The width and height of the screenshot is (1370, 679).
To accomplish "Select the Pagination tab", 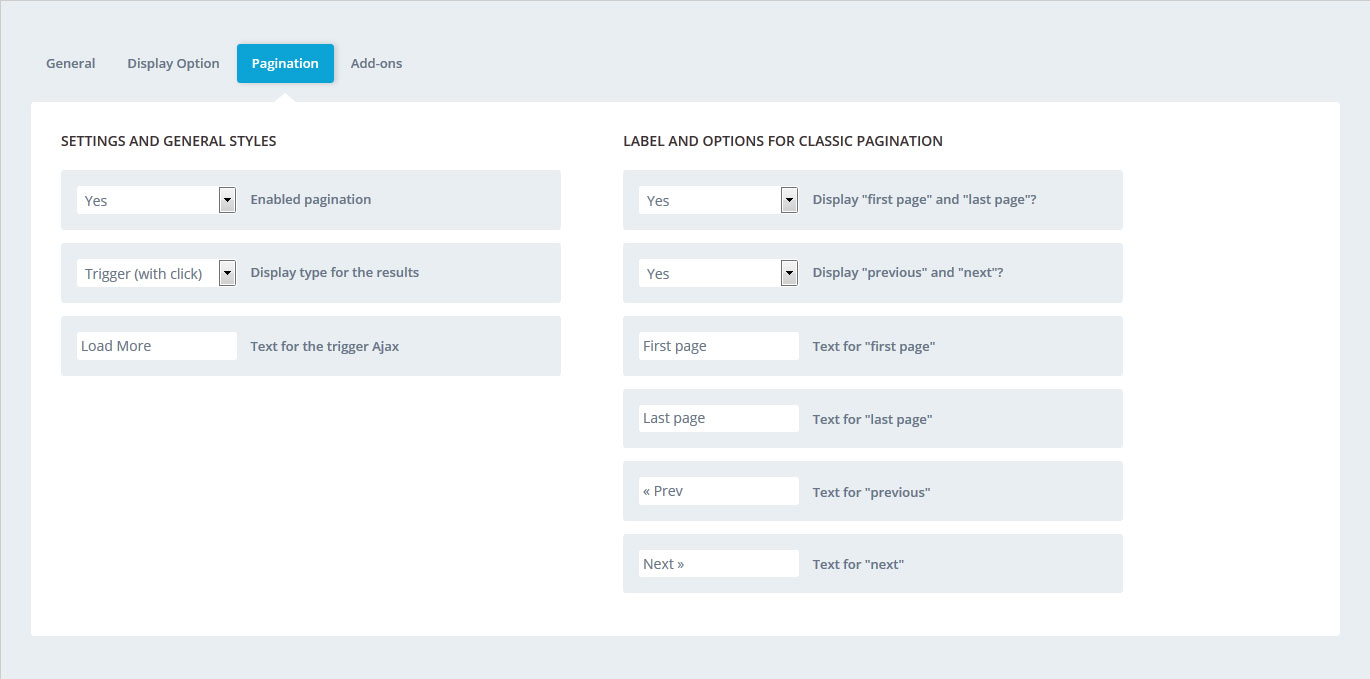I will click(x=285, y=63).
